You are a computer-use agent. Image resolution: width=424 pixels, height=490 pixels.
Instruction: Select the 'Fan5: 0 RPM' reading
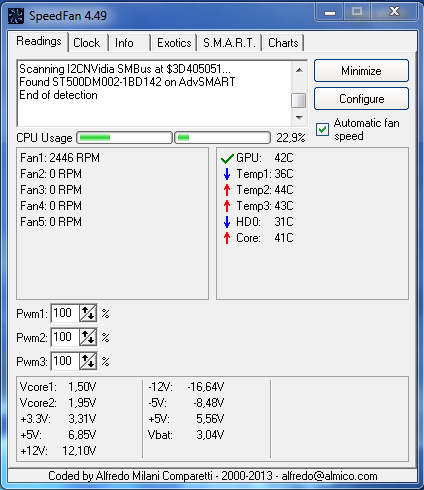click(51, 222)
